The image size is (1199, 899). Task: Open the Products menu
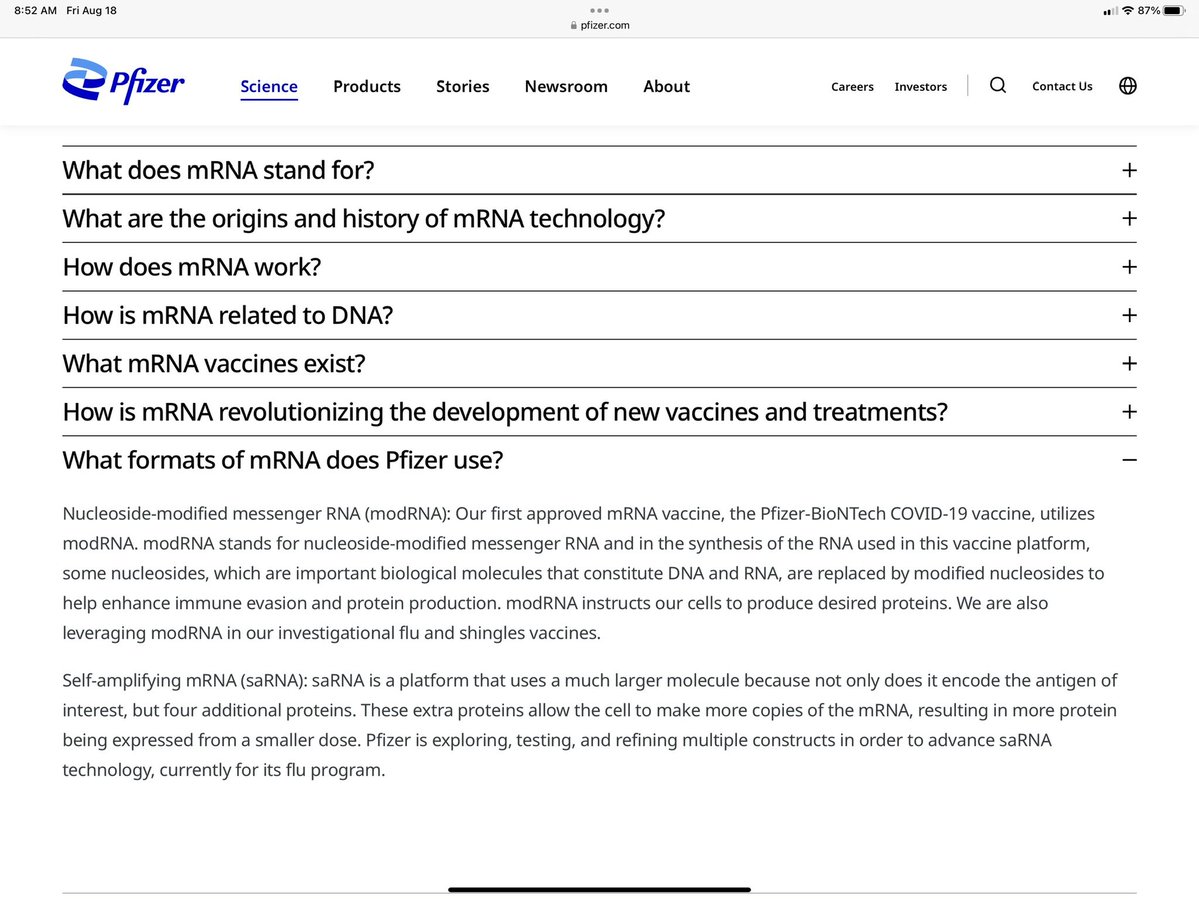coord(367,86)
